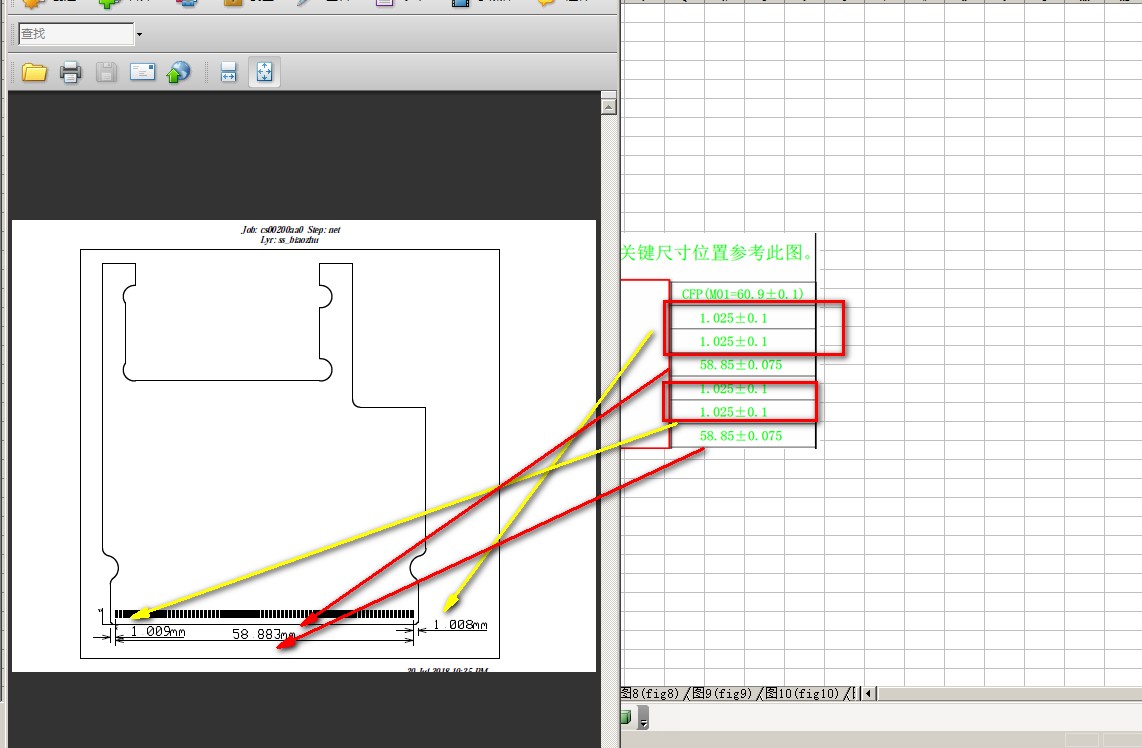The height and width of the screenshot is (748, 1142).
Task: Click the Job: cs00200aa0 Step: net header text
Action: point(291,229)
